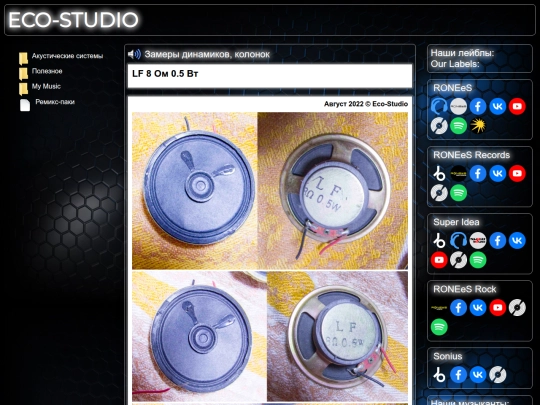This screenshot has width=540, height=405.
Task: Open top-left photo of speaker front
Action: tap(195, 190)
